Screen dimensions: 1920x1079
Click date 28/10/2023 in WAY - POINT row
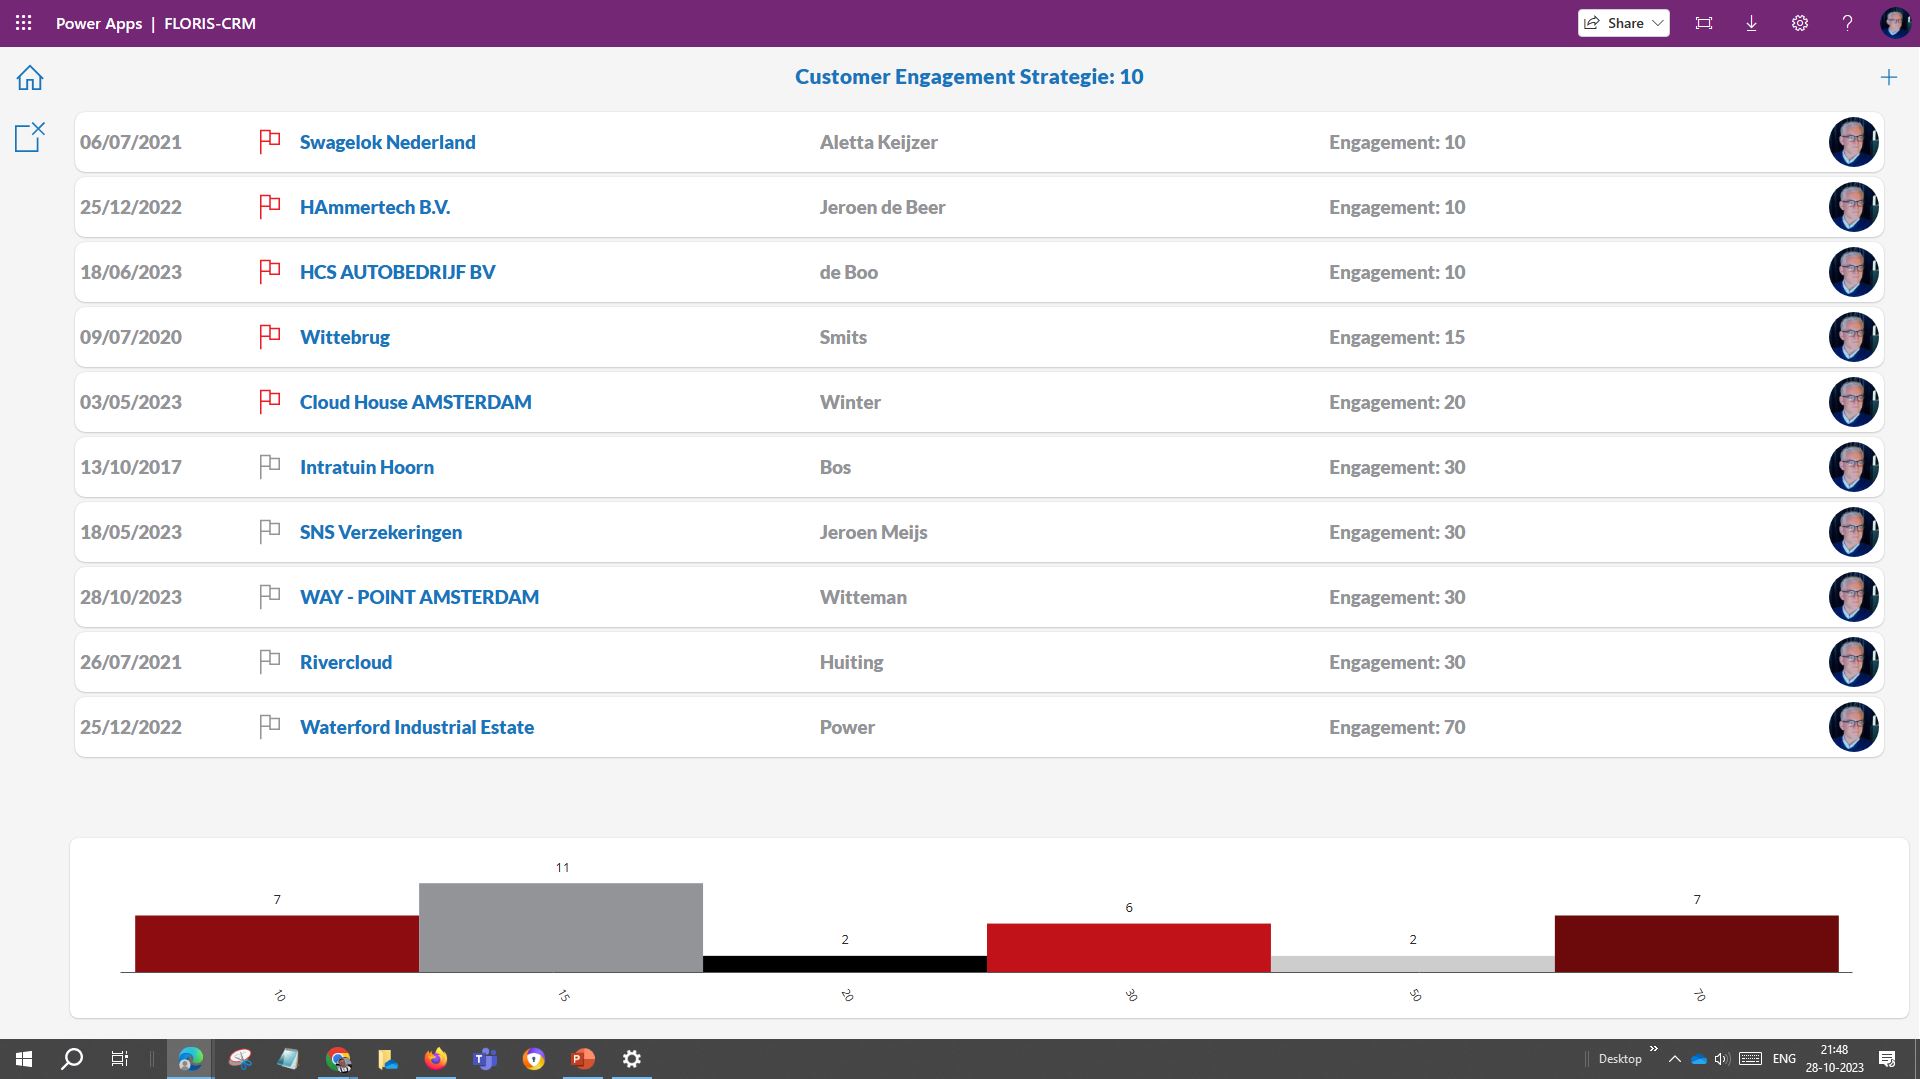[x=131, y=597]
